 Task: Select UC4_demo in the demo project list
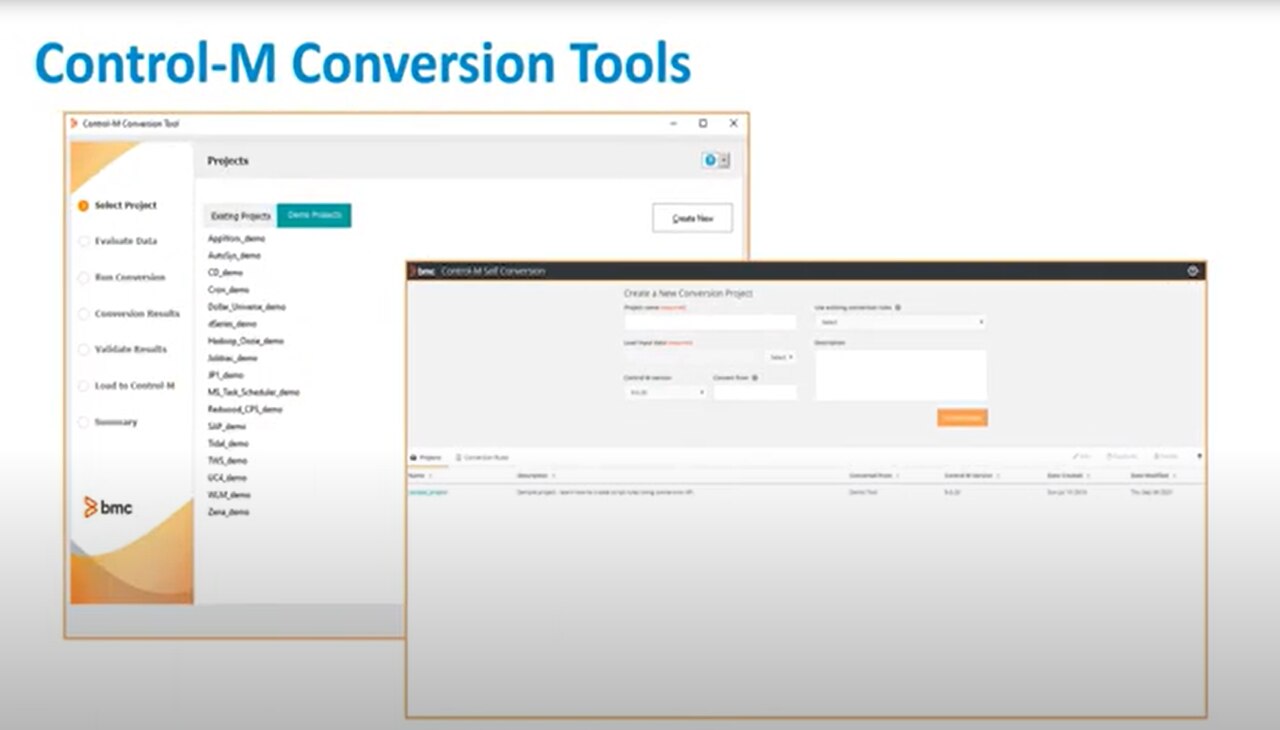click(x=227, y=477)
